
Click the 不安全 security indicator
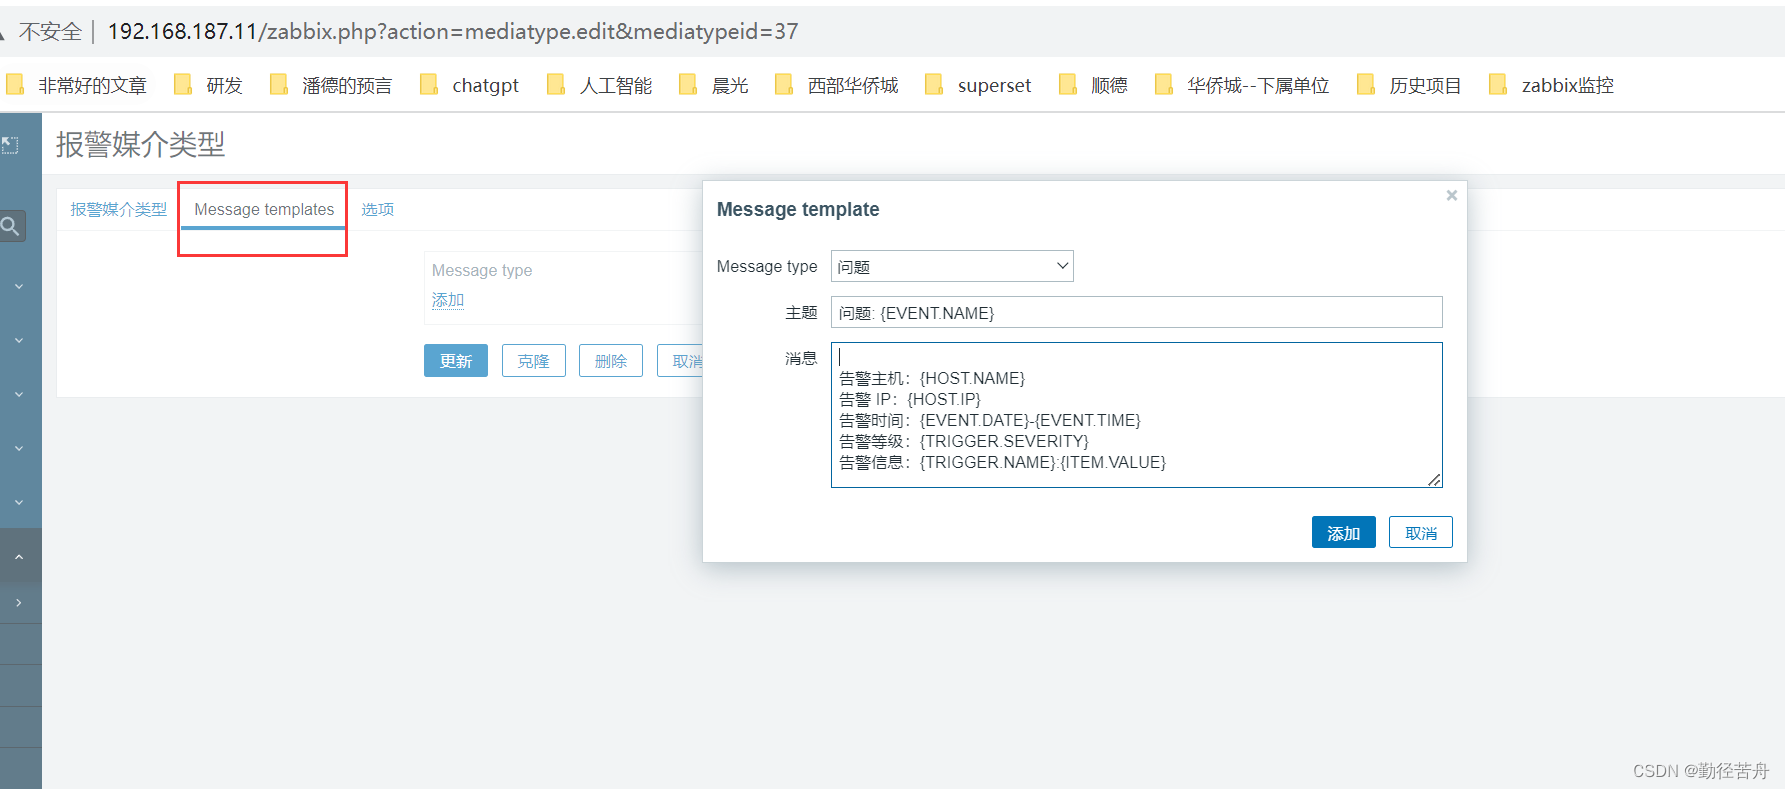pos(50,31)
